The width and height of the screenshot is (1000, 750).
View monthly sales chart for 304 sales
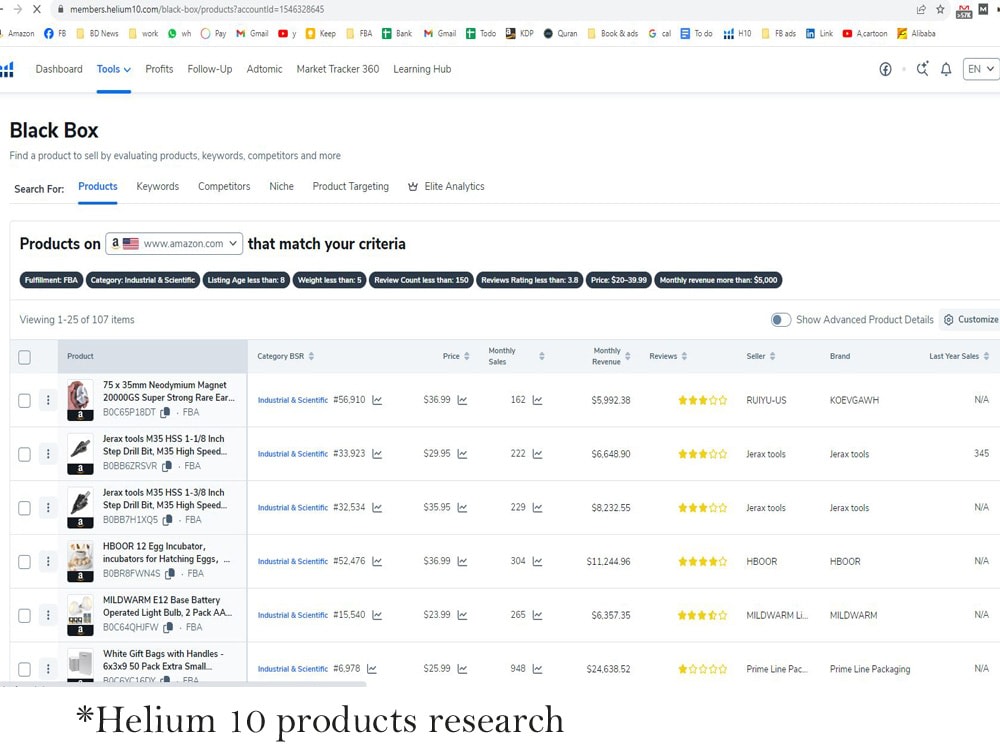pyautogui.click(x=538, y=561)
